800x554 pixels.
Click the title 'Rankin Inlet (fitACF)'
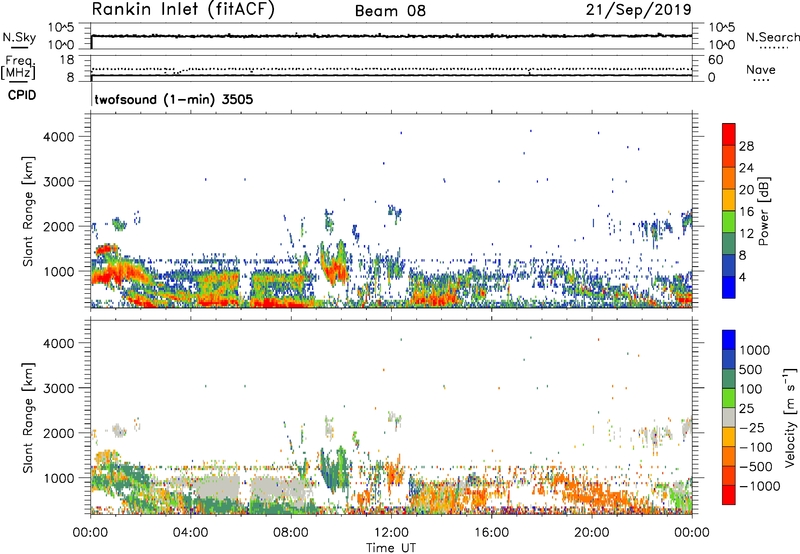pos(183,10)
